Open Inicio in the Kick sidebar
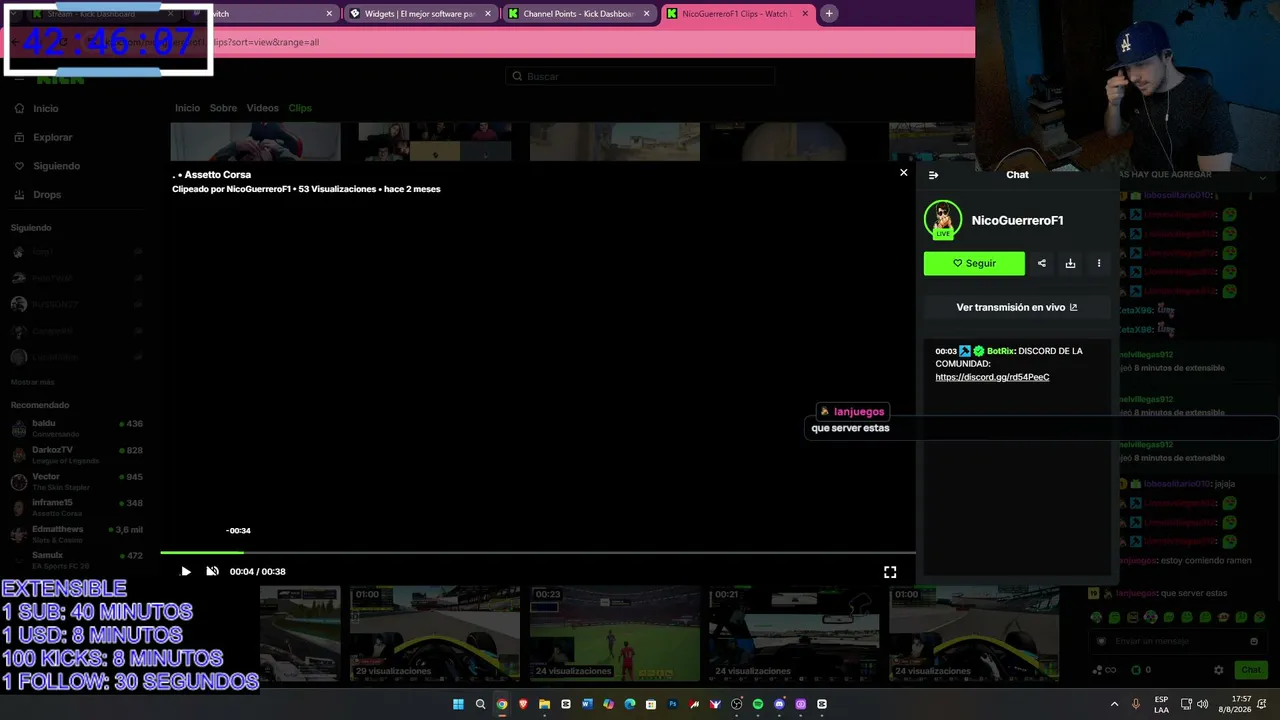 [x=45, y=108]
